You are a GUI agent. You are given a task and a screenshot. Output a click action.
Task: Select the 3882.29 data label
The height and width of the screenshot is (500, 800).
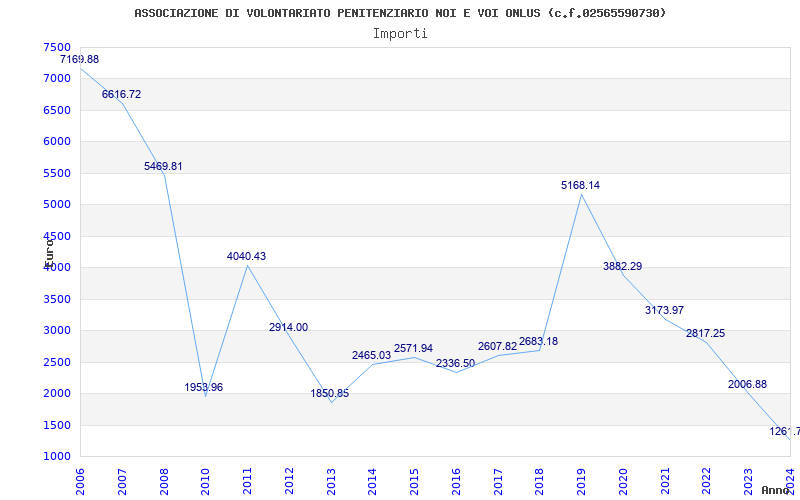point(622,266)
